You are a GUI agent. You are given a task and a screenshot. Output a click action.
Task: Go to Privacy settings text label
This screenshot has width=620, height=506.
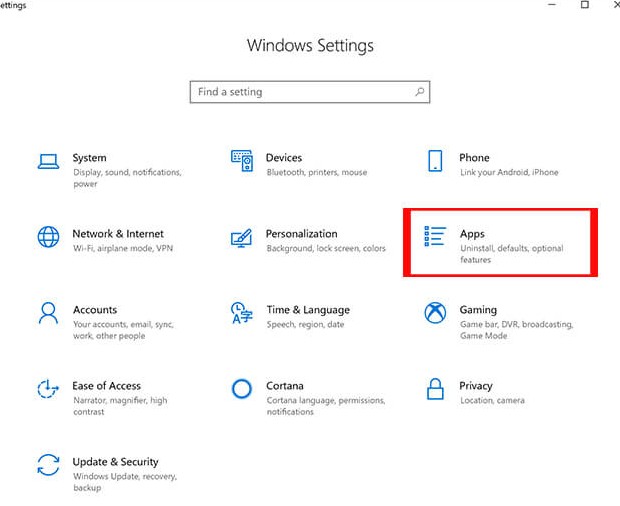476,386
